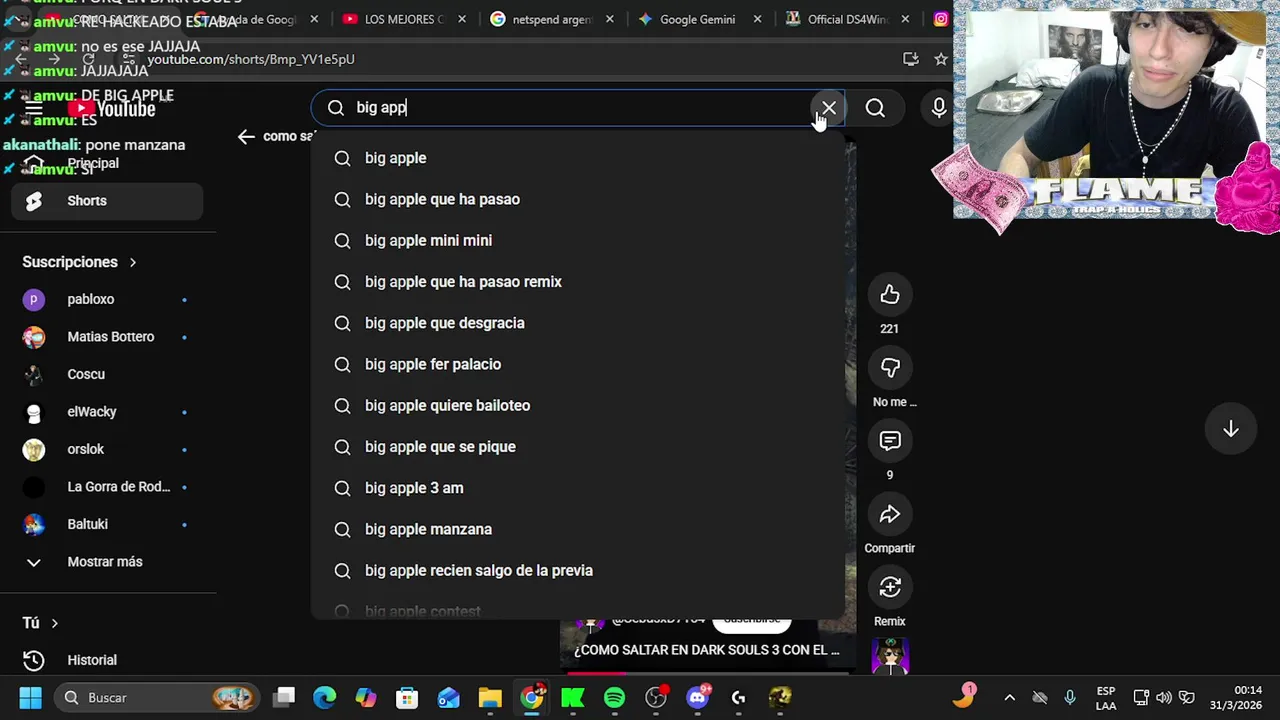
Task: Select suggestion 'big apple recien salgo de la previa'
Action: point(578,570)
